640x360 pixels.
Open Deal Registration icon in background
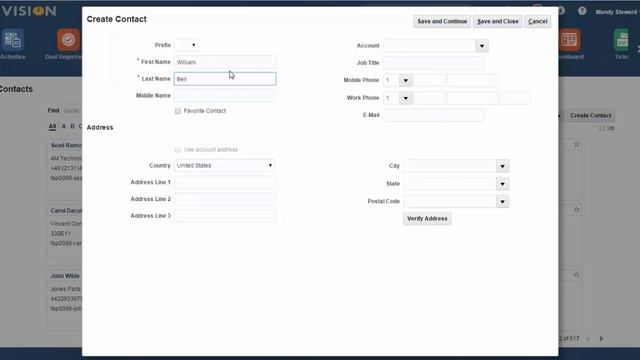(69, 40)
